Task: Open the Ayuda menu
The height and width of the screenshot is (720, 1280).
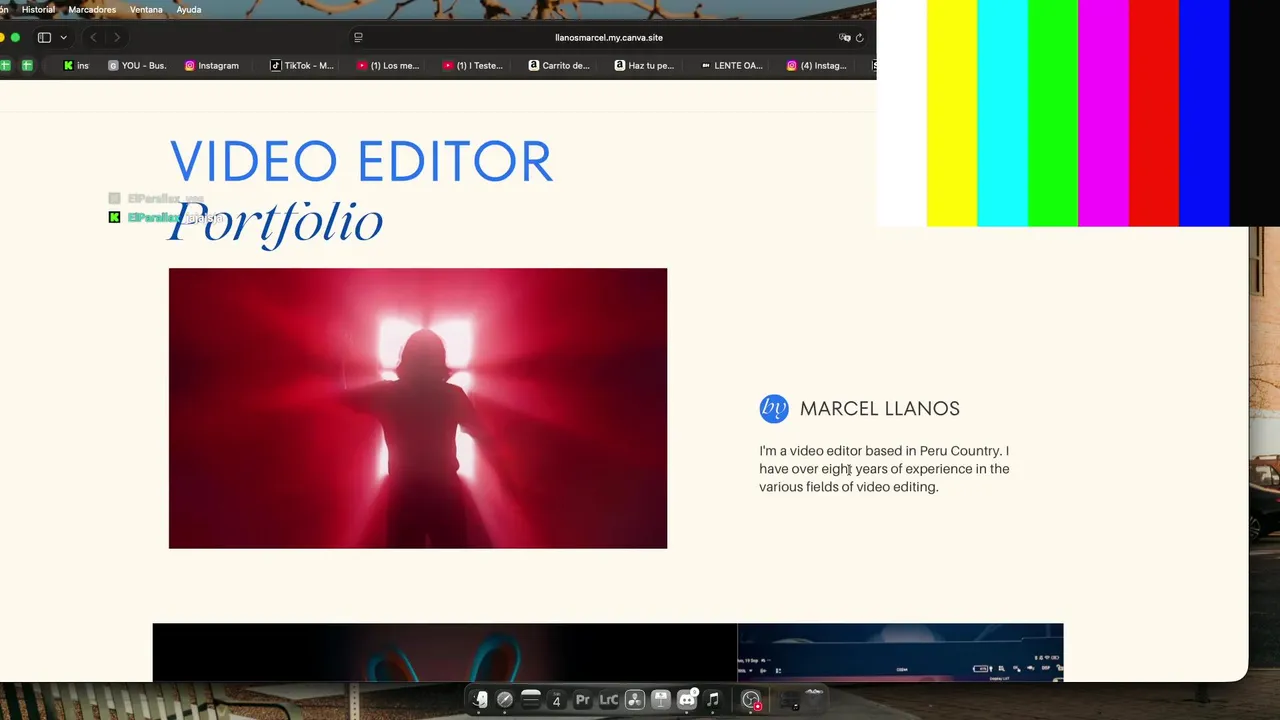Action: [189, 10]
